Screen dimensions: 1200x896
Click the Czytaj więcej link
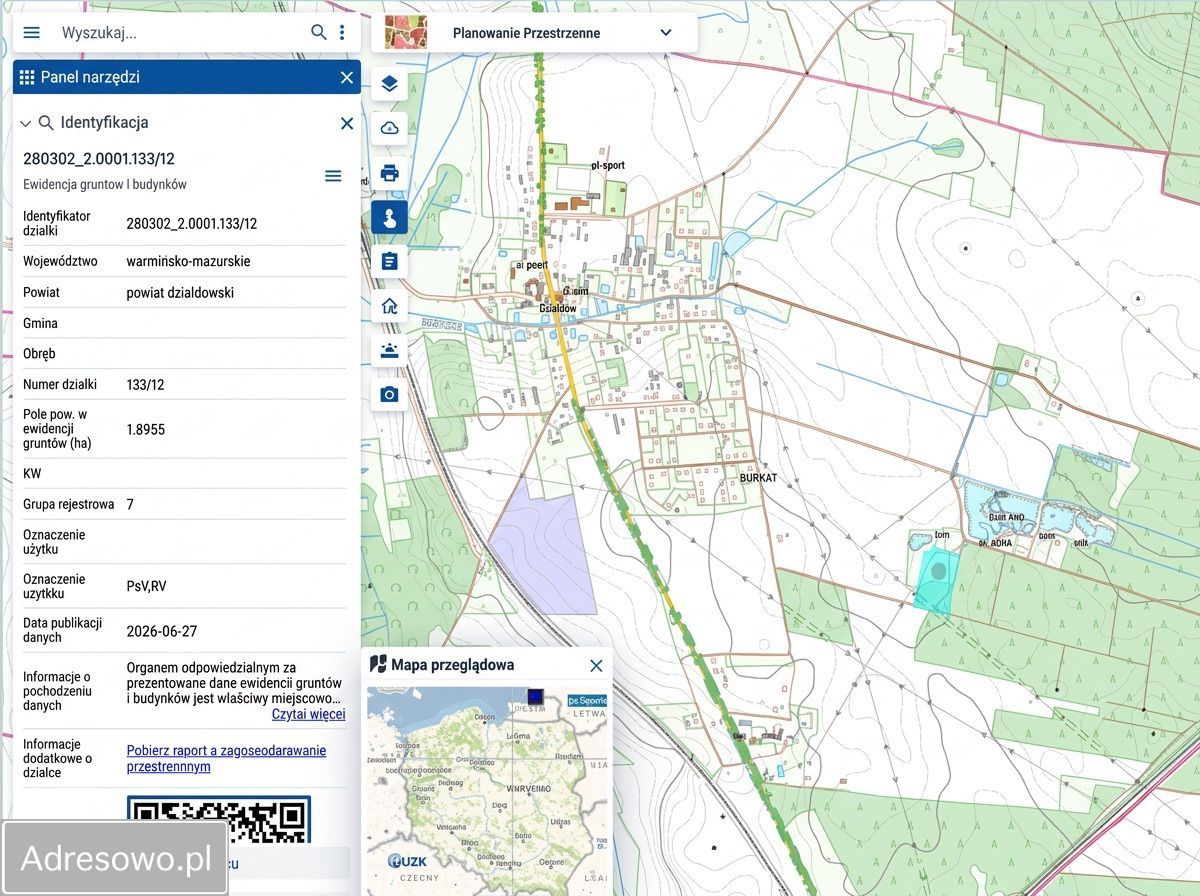click(308, 714)
